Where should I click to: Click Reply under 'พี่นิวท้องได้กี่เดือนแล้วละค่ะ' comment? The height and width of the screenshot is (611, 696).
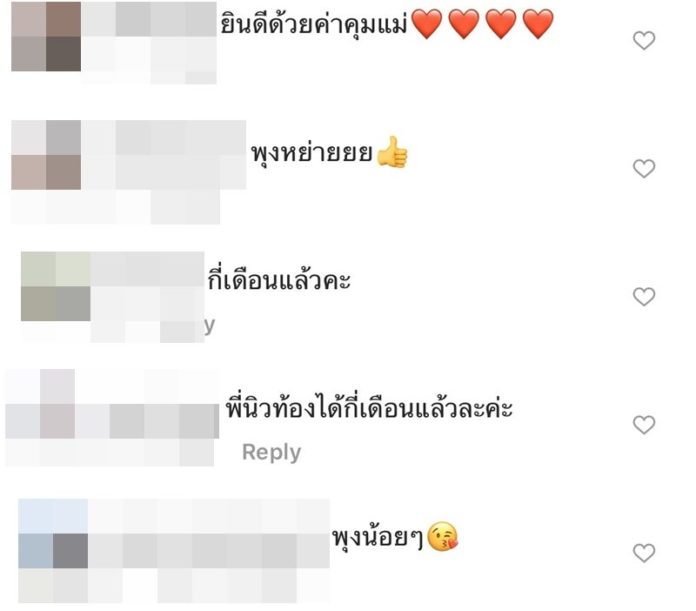click(271, 452)
